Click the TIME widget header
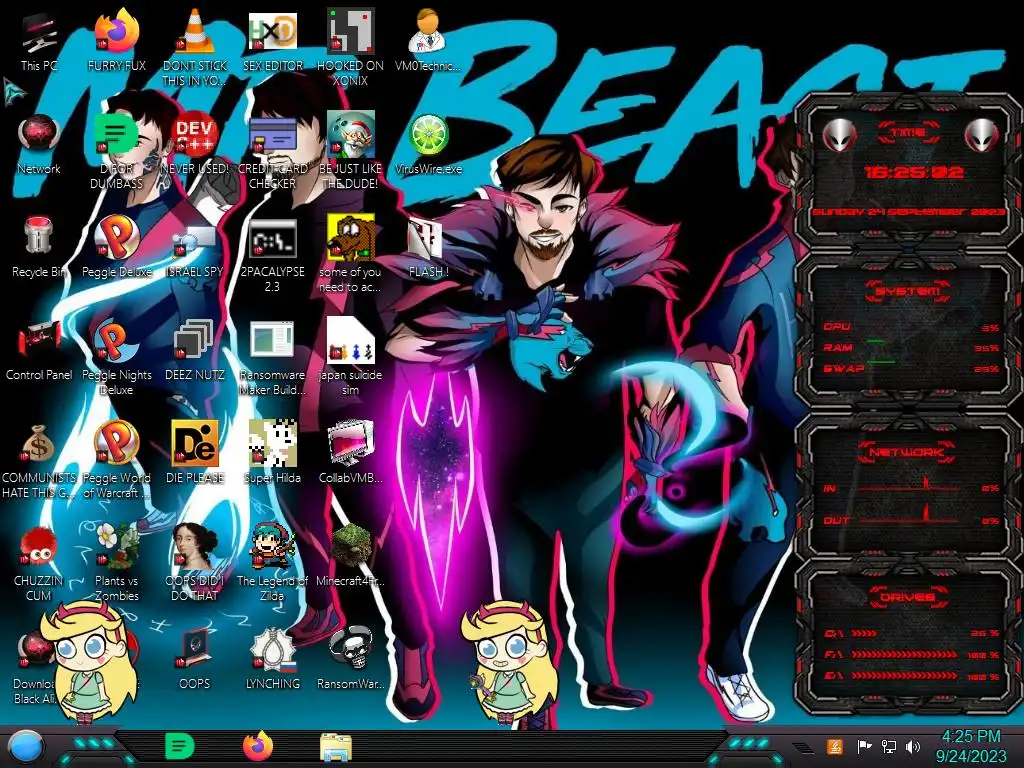This screenshot has height=768, width=1024. (x=908, y=132)
